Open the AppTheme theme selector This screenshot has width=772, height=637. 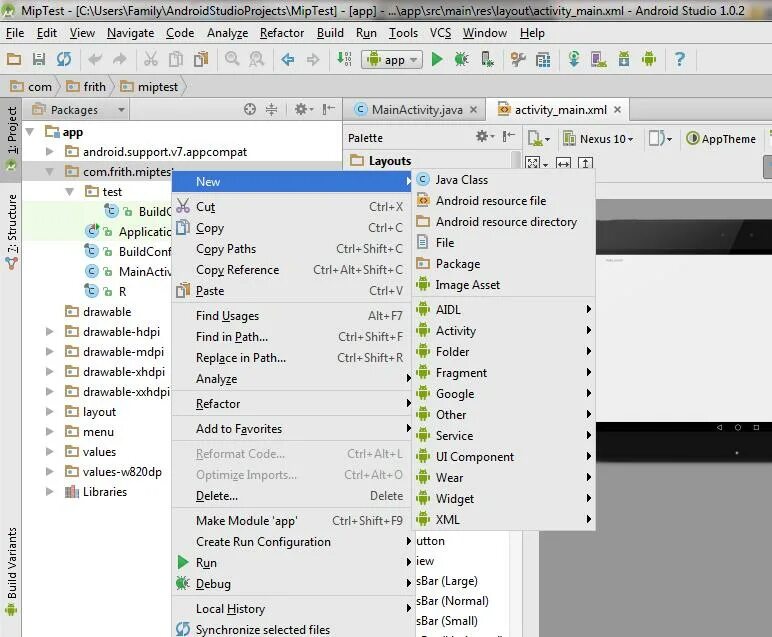721,139
